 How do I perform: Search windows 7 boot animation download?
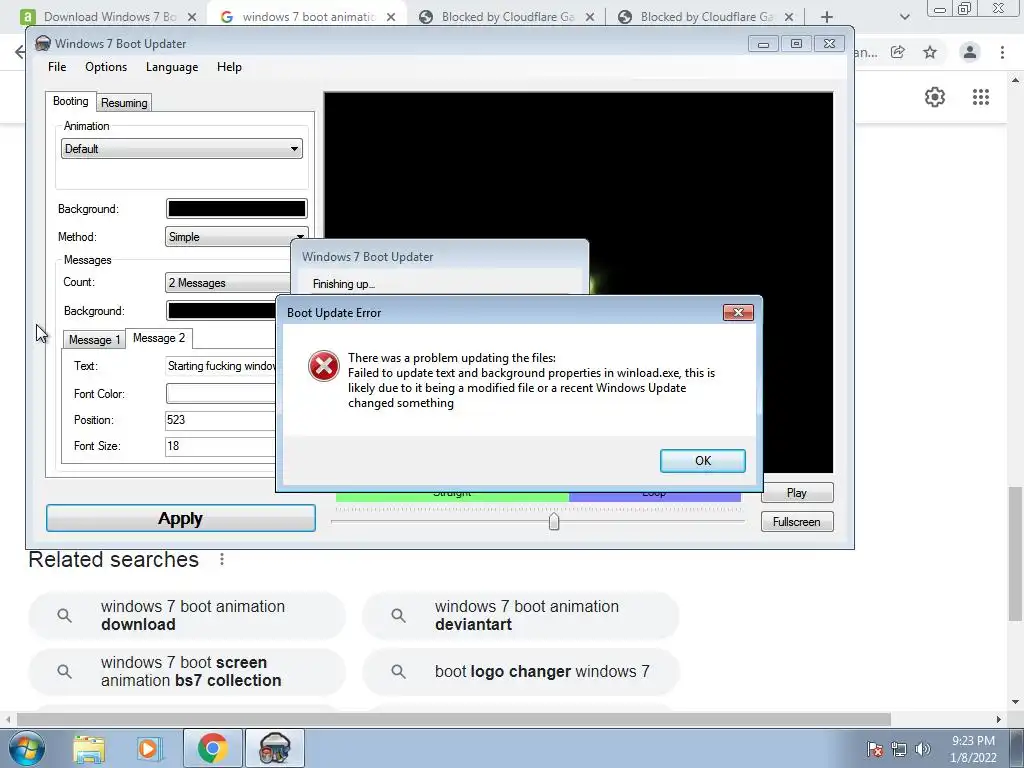[x=187, y=615]
